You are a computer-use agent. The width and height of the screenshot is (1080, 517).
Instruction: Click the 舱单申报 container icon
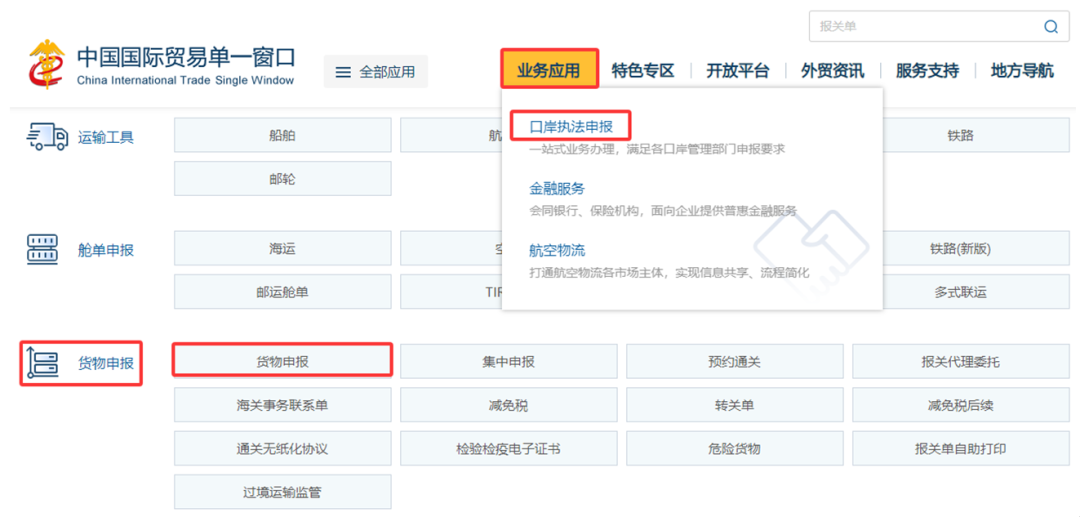point(43,249)
